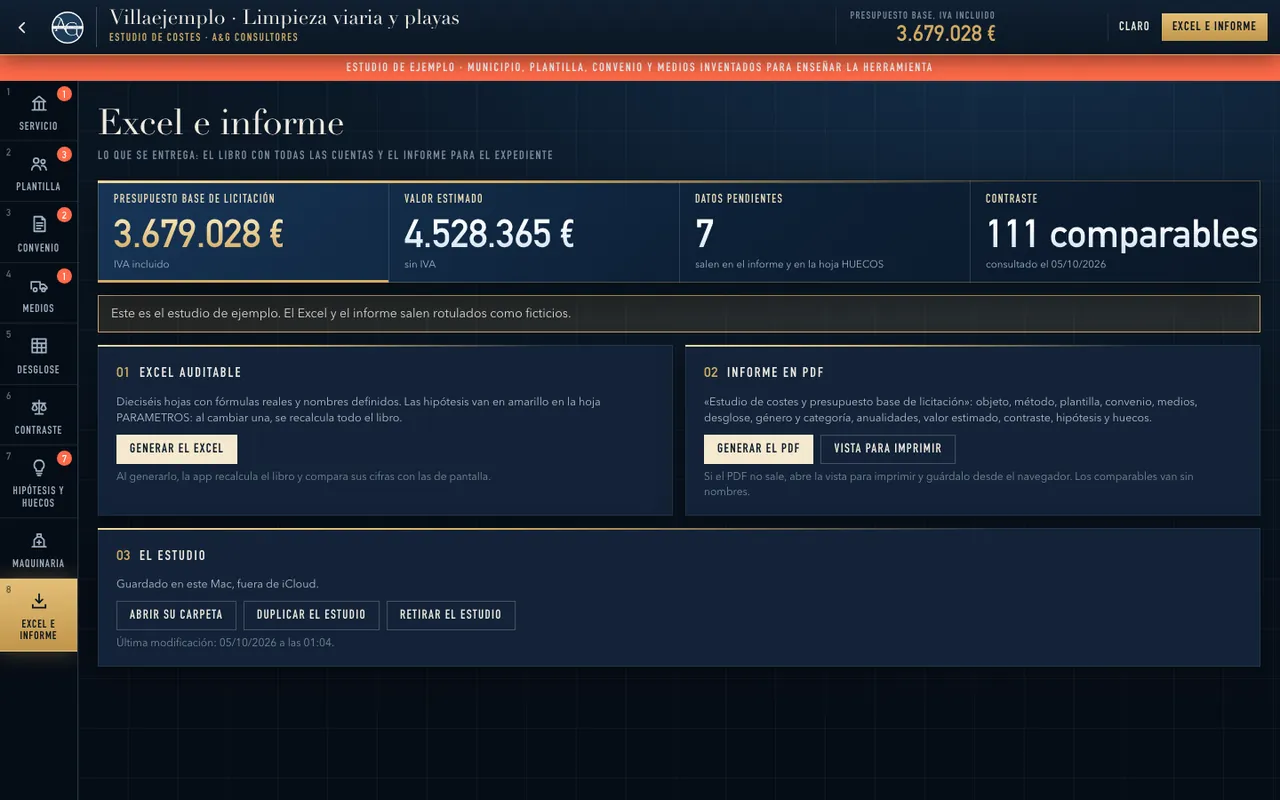Click Retirar el estudio
The height and width of the screenshot is (800, 1280).
pyautogui.click(x=451, y=615)
